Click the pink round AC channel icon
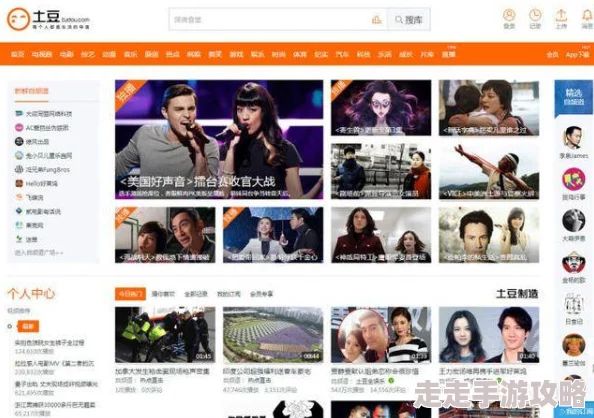Viewport: 594px width, 418px height. (x=19, y=128)
